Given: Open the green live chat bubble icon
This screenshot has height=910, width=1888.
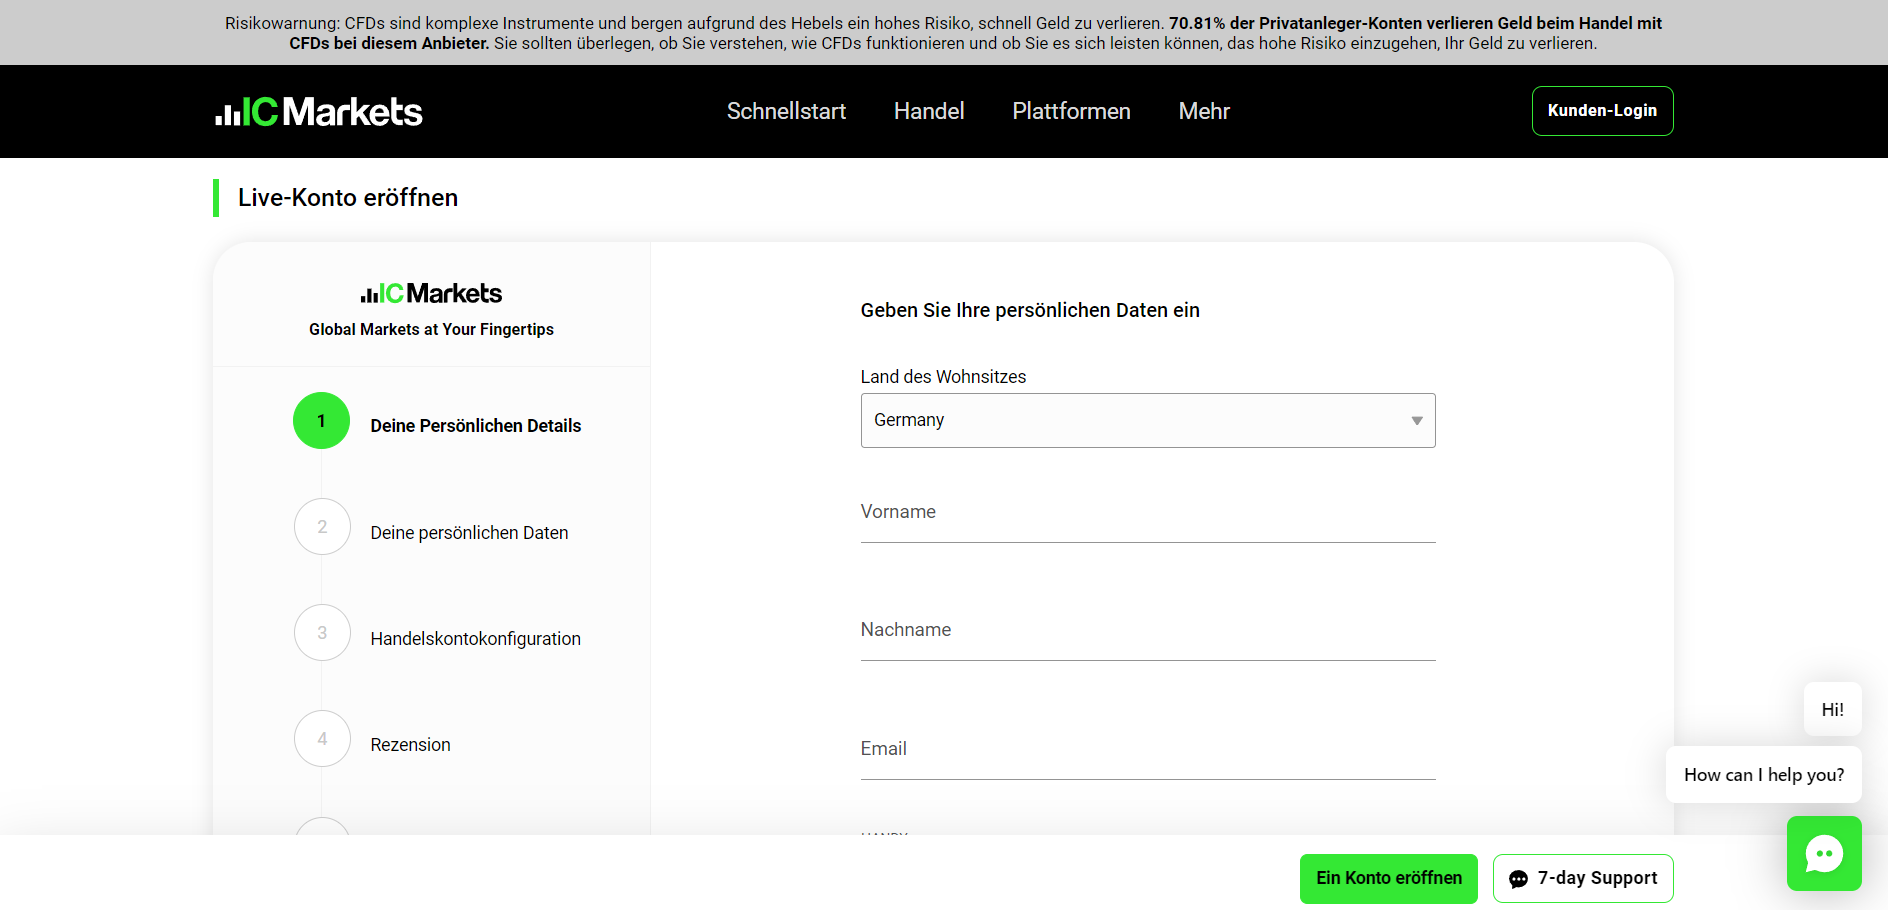Looking at the screenshot, I should click(1823, 853).
